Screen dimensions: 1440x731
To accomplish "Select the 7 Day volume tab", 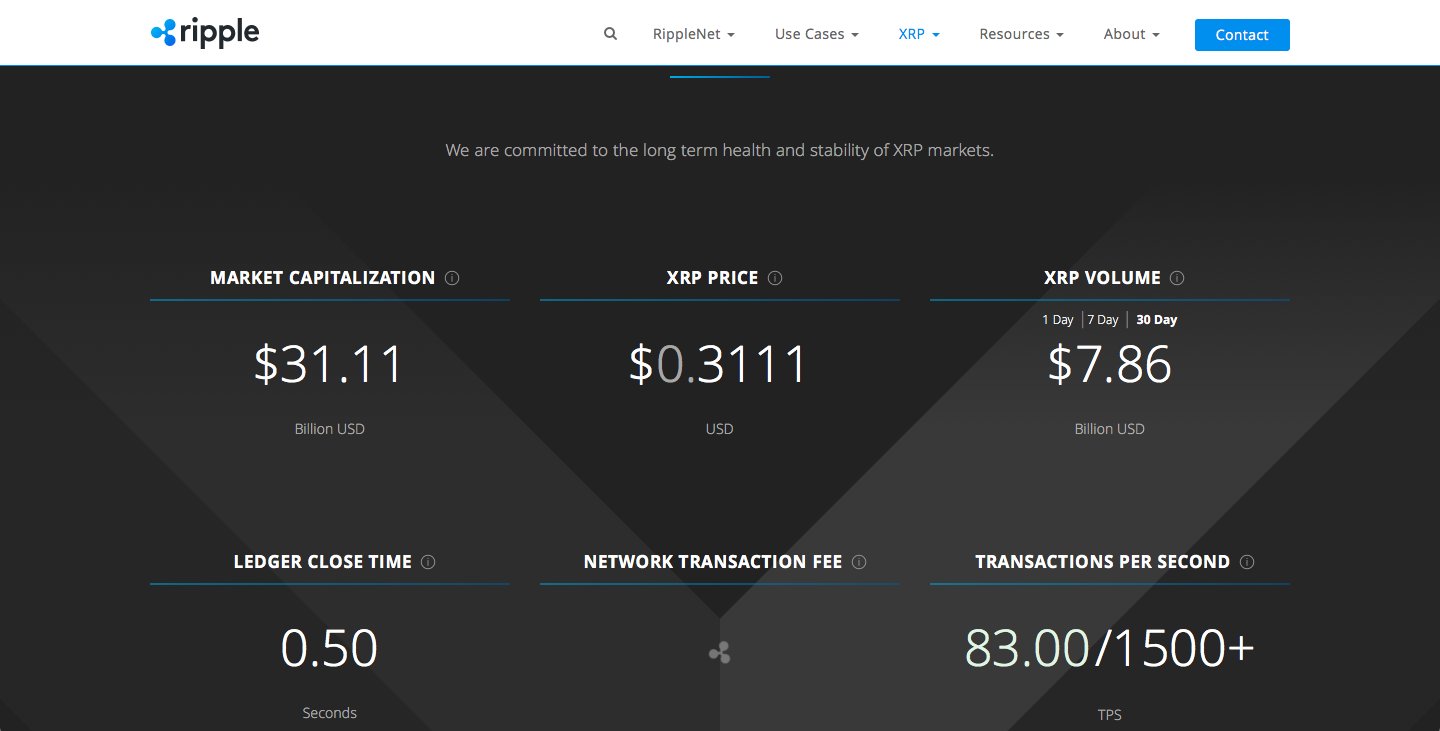I will [x=1102, y=320].
